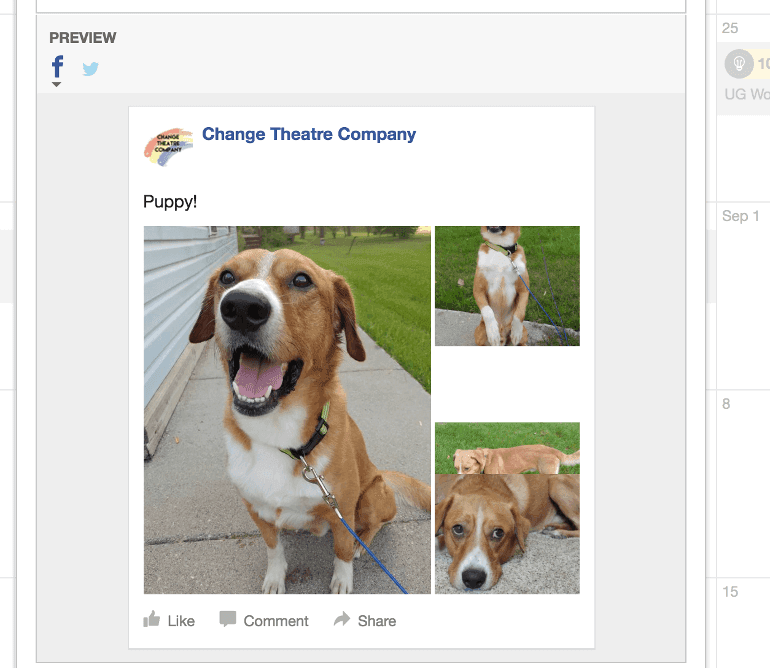Click the small caret below the Facebook icon
This screenshot has height=668, width=770.
tap(57, 85)
